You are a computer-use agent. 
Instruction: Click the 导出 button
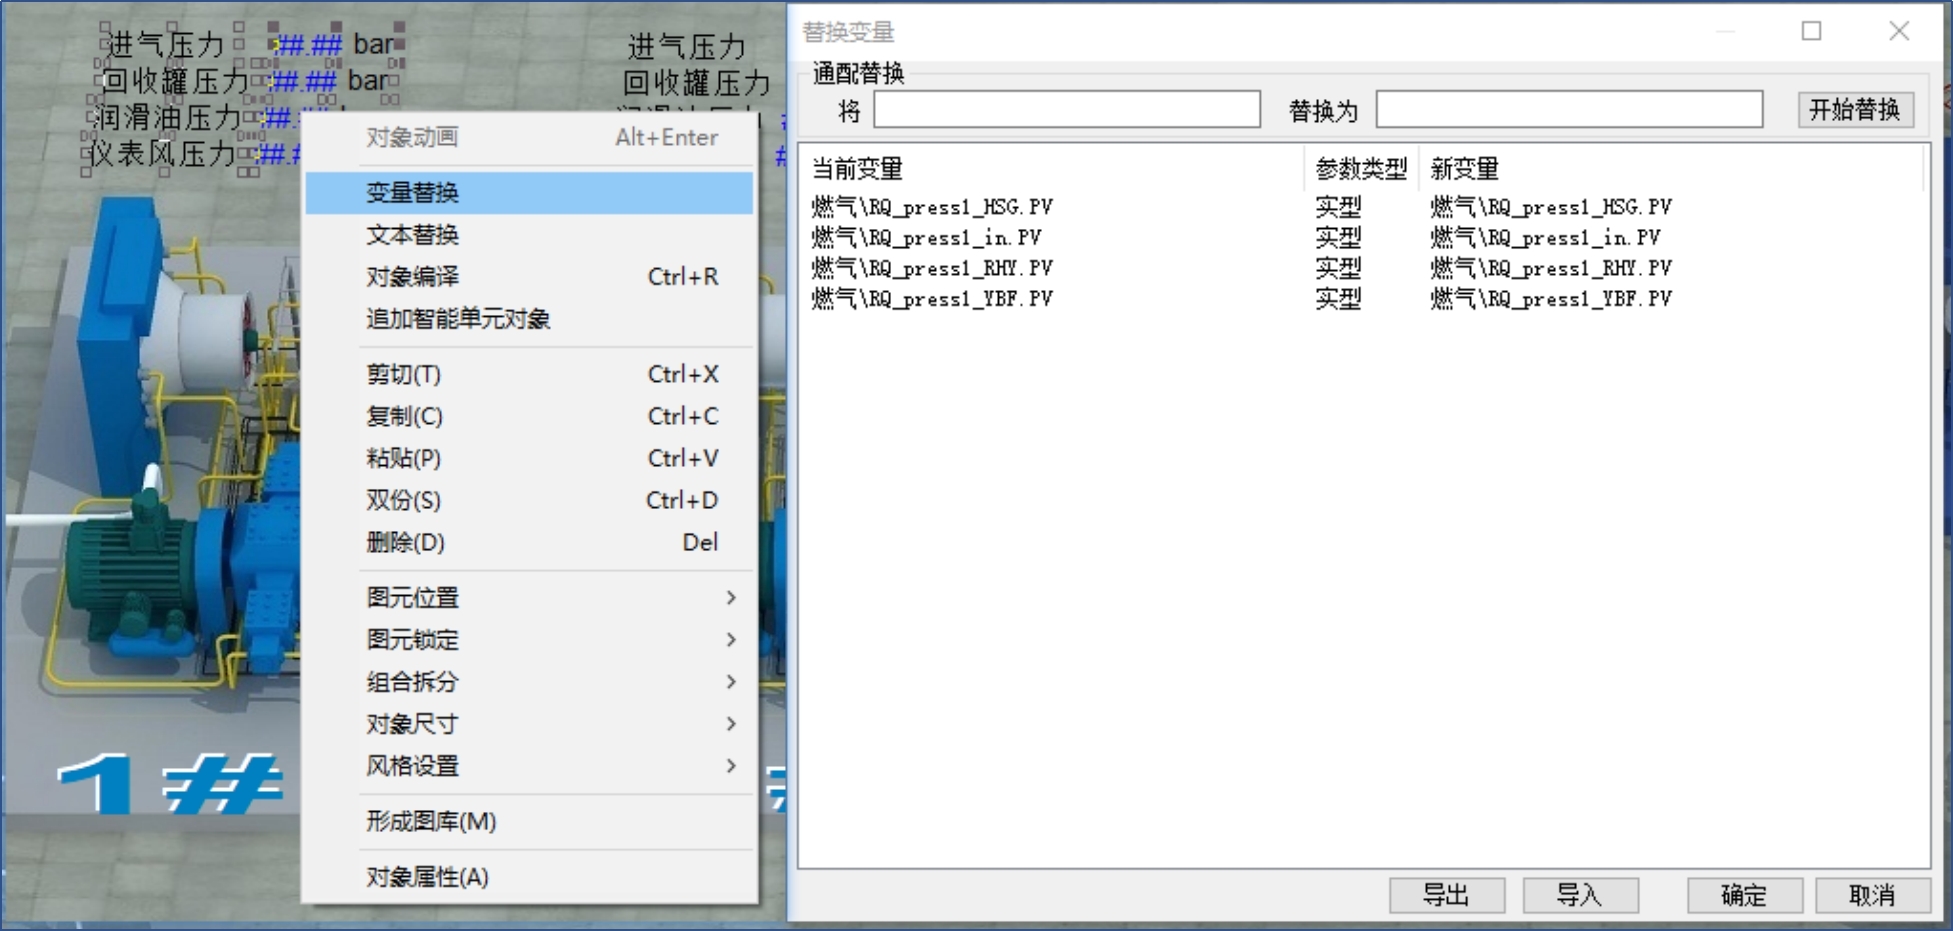(x=1446, y=895)
